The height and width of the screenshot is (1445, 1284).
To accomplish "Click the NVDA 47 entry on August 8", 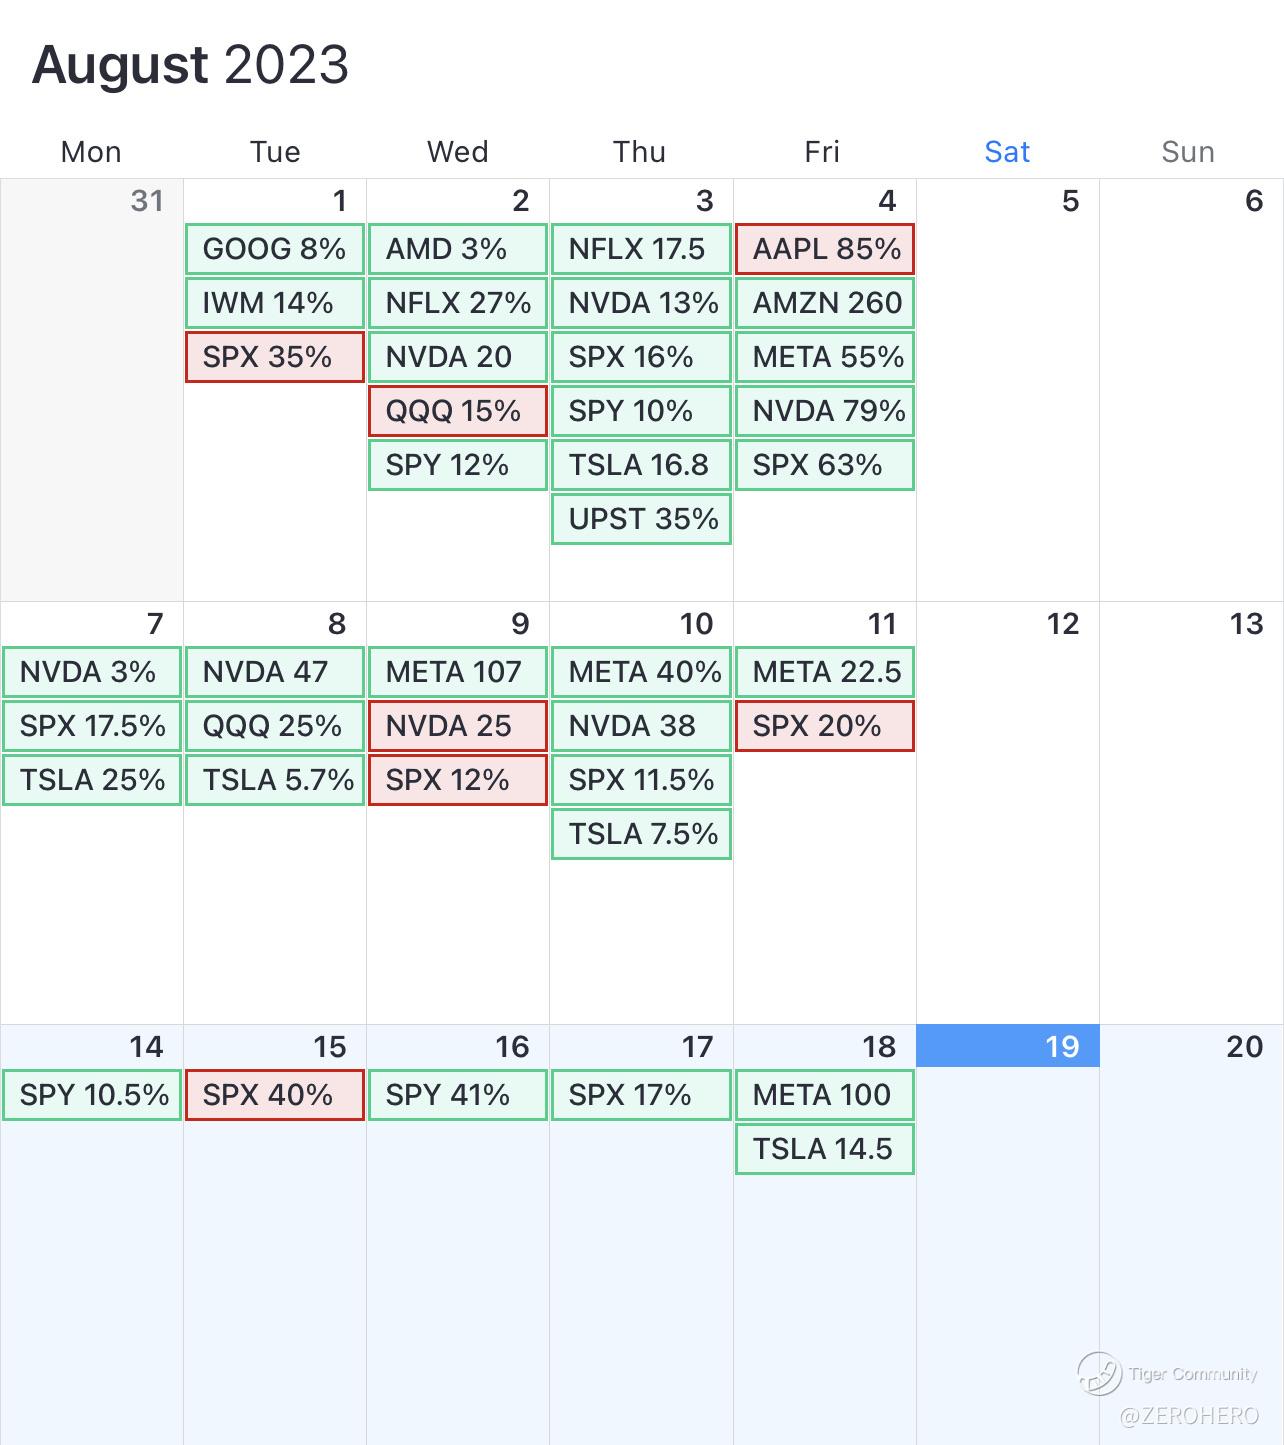I will pyautogui.click(x=274, y=672).
